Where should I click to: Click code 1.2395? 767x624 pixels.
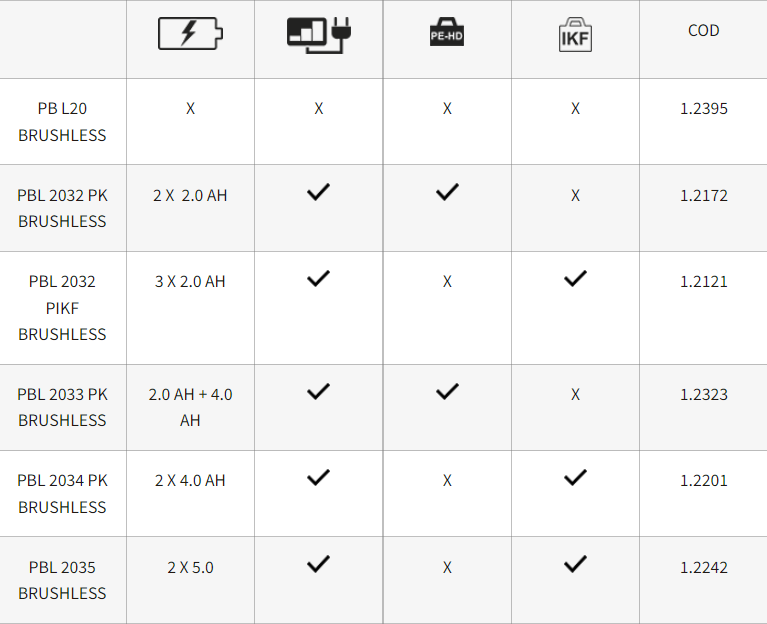pos(703,109)
